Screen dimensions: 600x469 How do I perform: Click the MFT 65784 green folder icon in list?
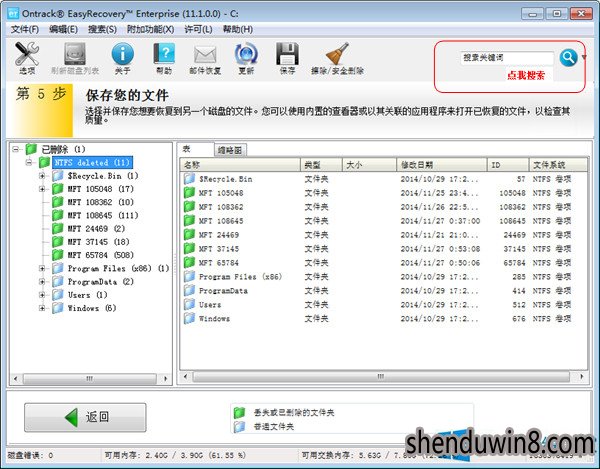pyautogui.click(x=189, y=262)
